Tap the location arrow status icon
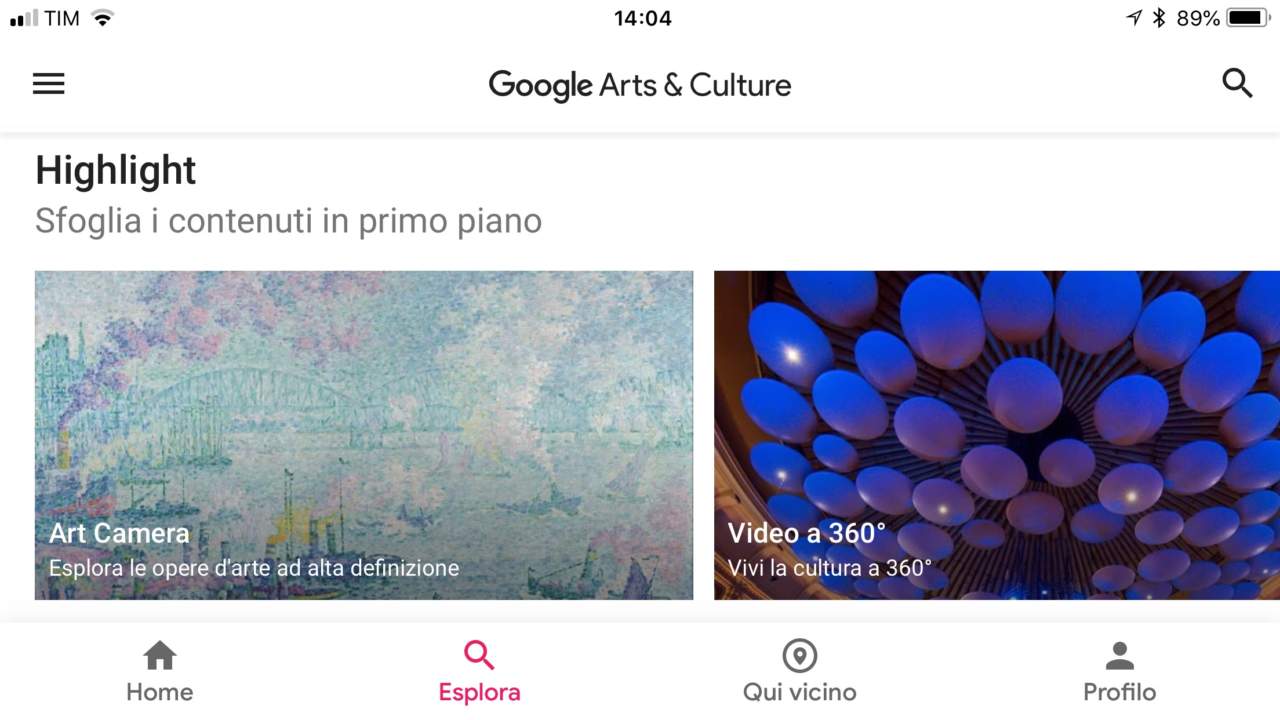 tap(1134, 18)
